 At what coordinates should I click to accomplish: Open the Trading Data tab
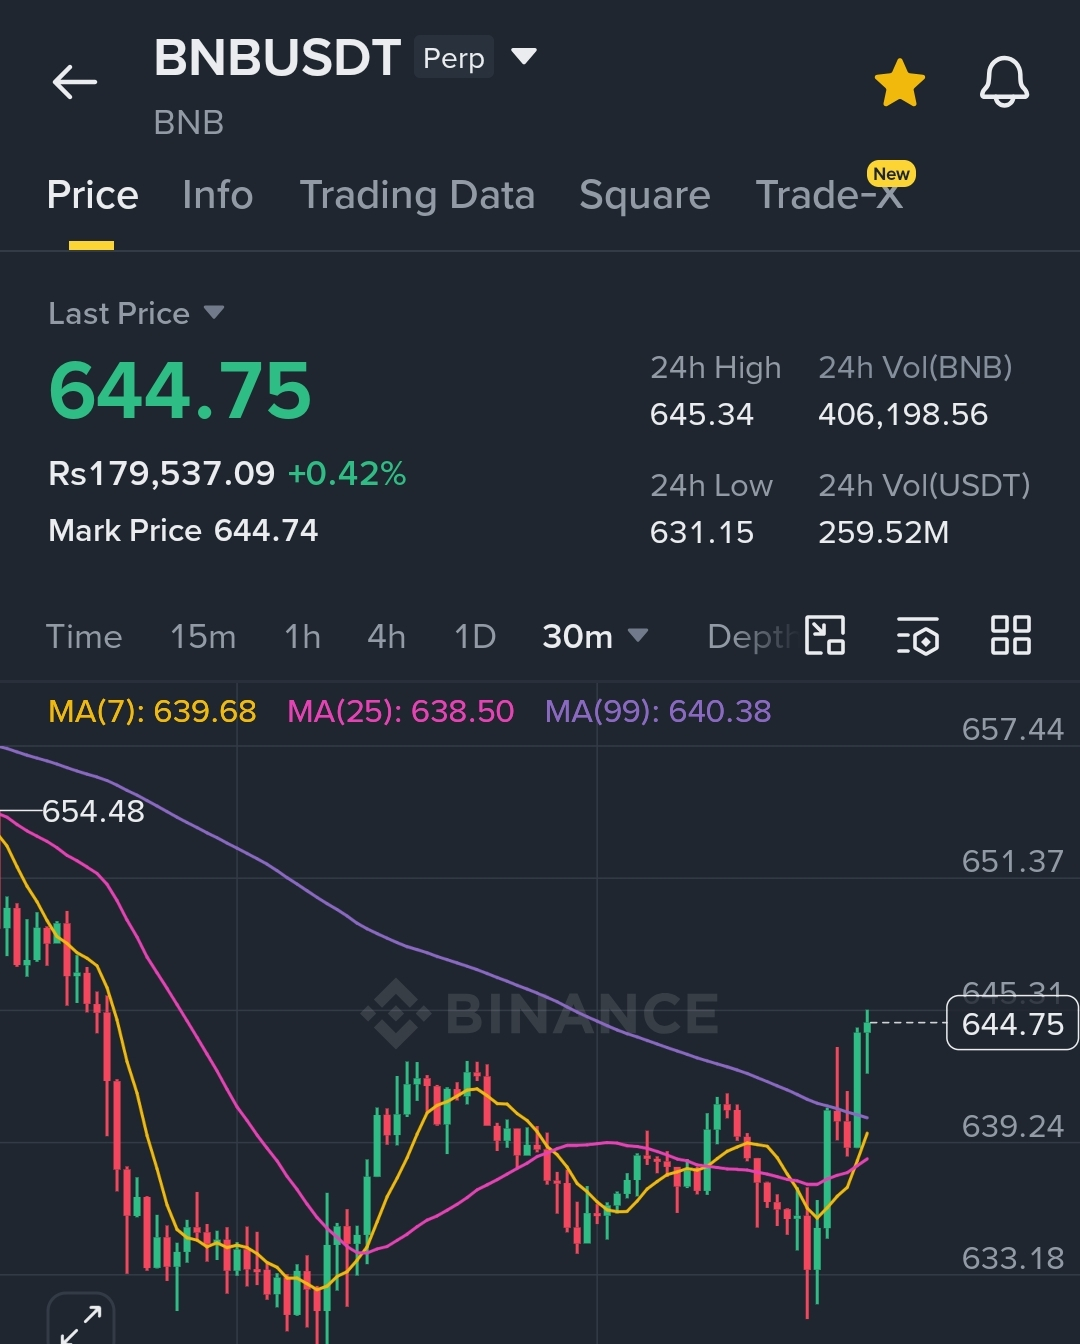click(417, 195)
